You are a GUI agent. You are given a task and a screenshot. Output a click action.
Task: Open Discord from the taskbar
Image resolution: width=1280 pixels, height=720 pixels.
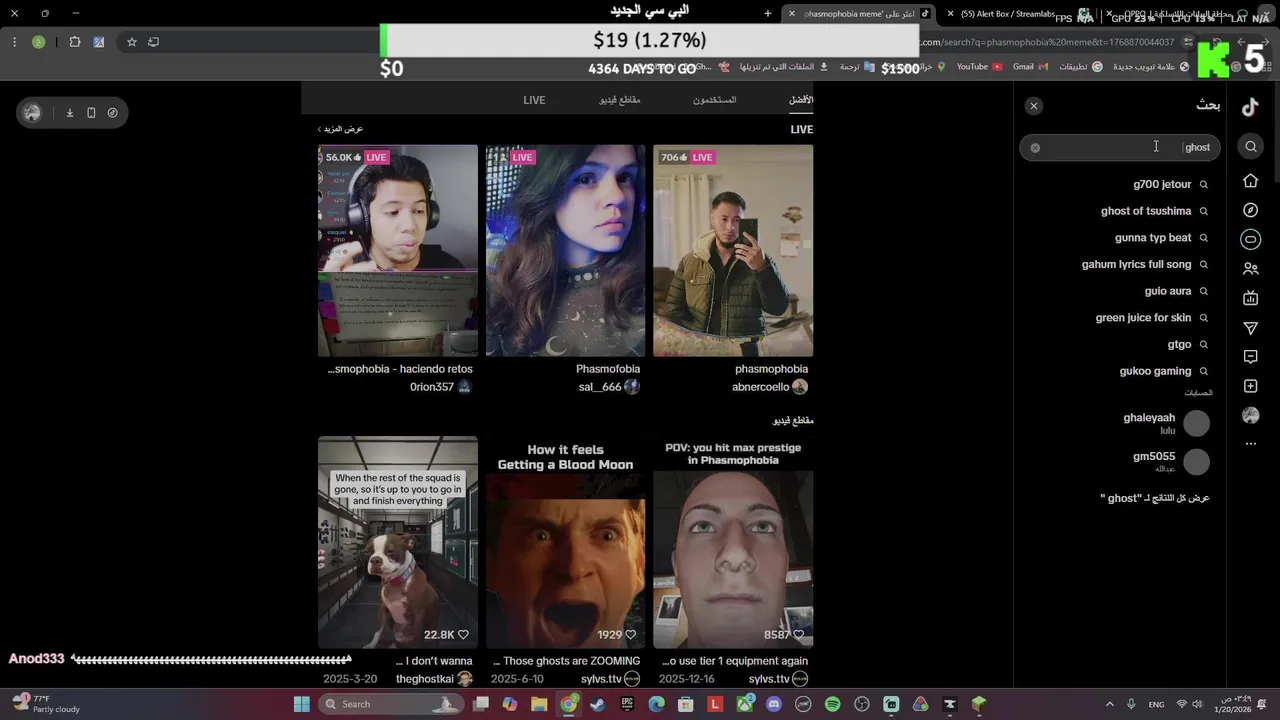tap(773, 704)
